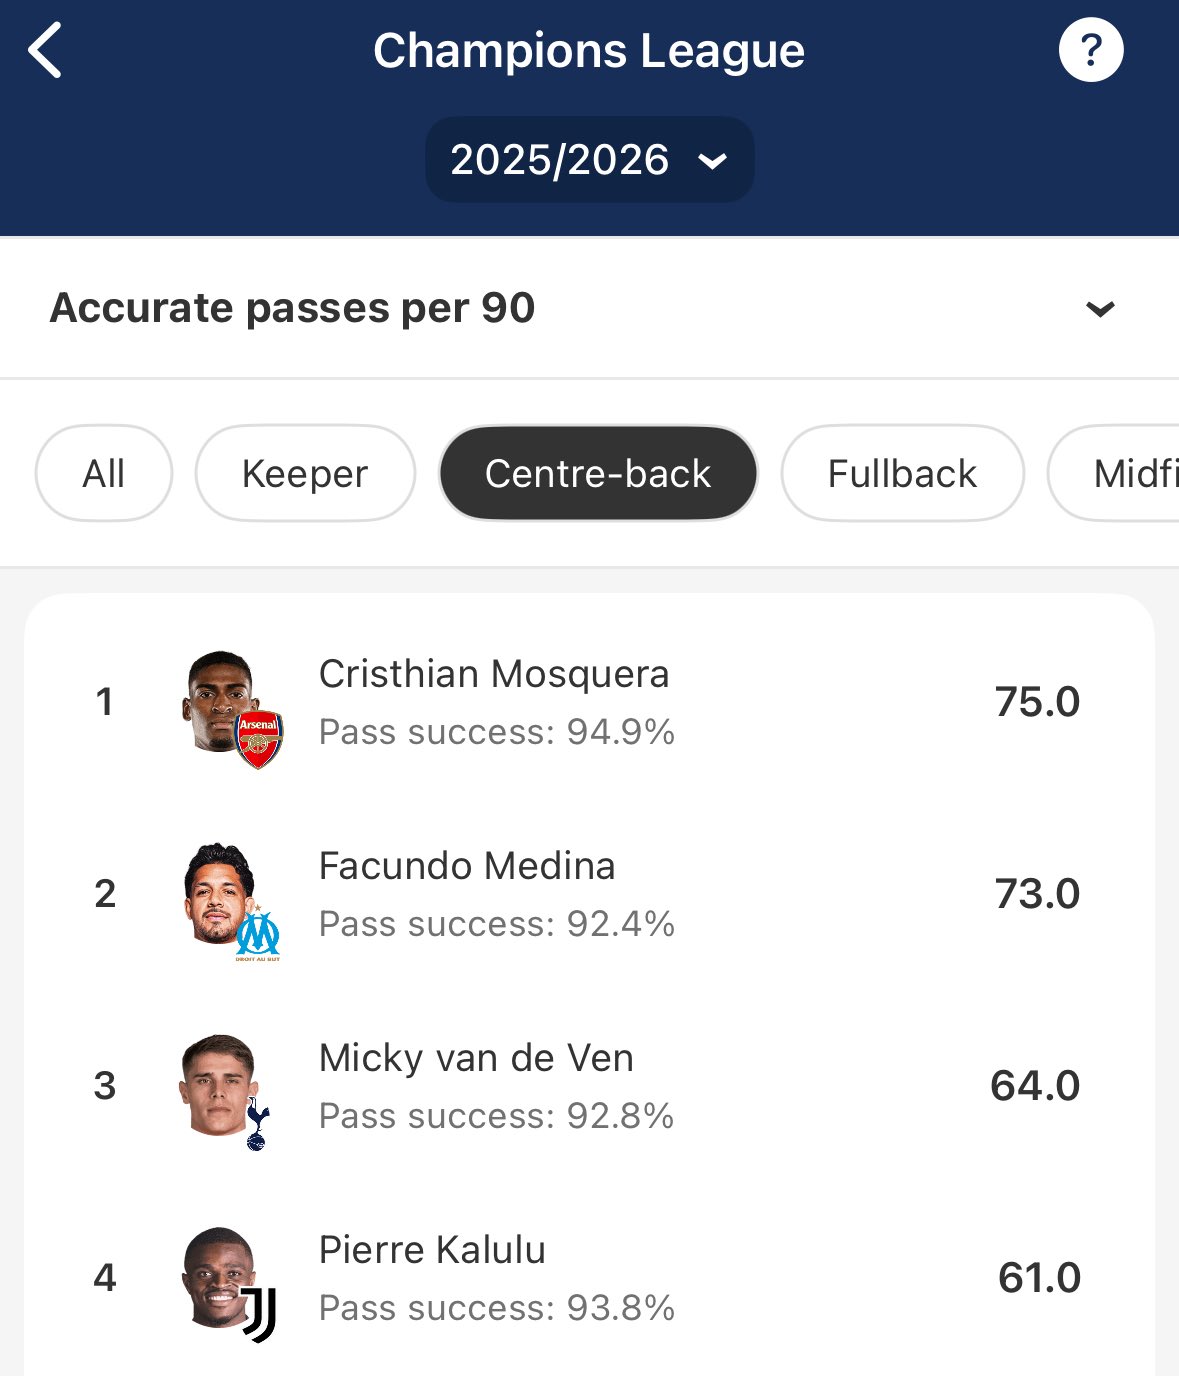The image size is (1179, 1376).
Task: Open the 2025/2026 season dropdown
Action: 589,160
